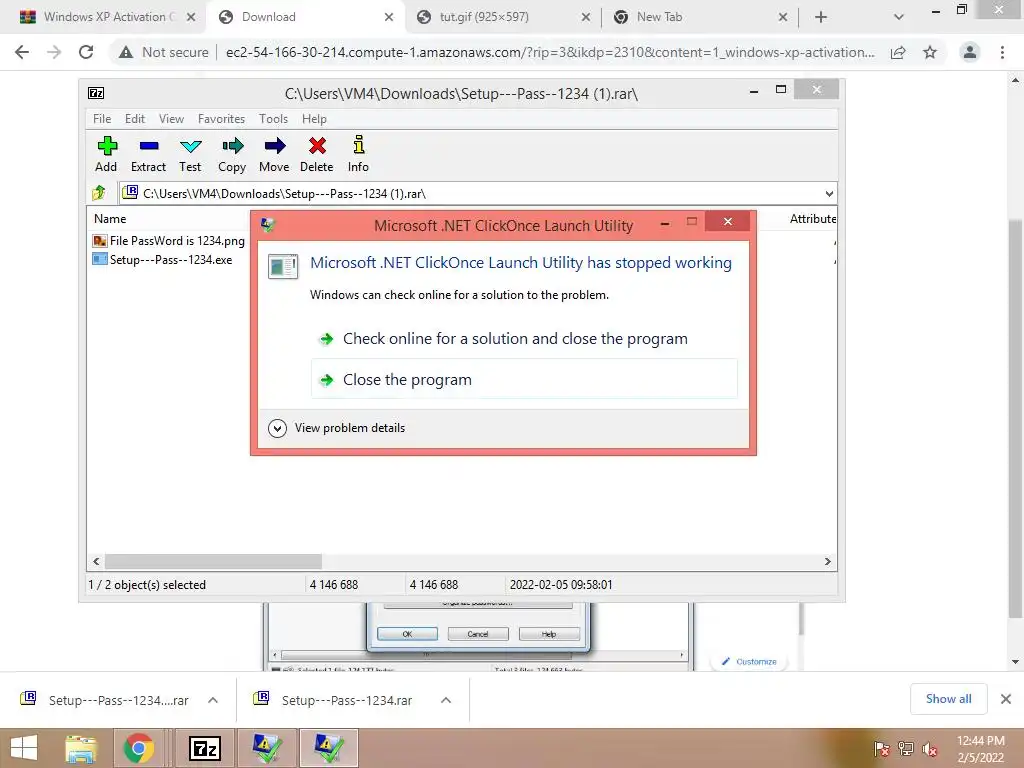Click the 7-Zip path input field
Viewport: 1024px width, 768px height.
click(477, 193)
